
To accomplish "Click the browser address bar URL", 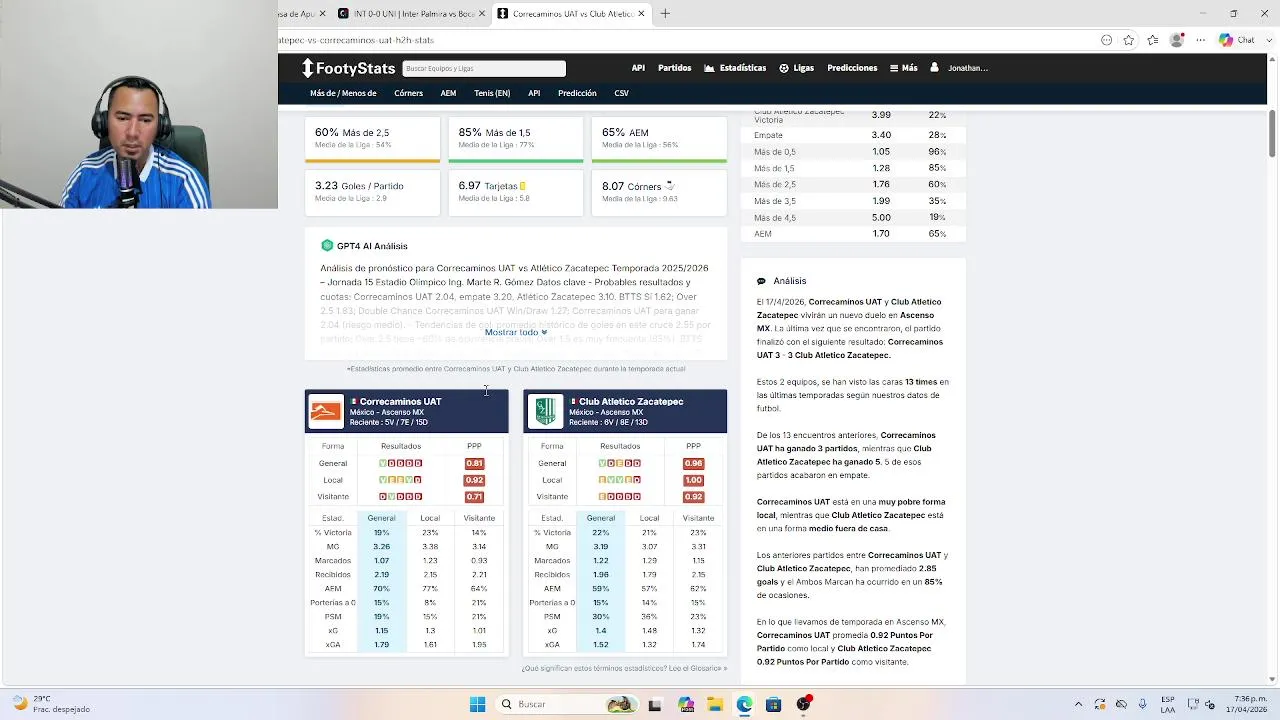I will pyautogui.click(x=356, y=40).
